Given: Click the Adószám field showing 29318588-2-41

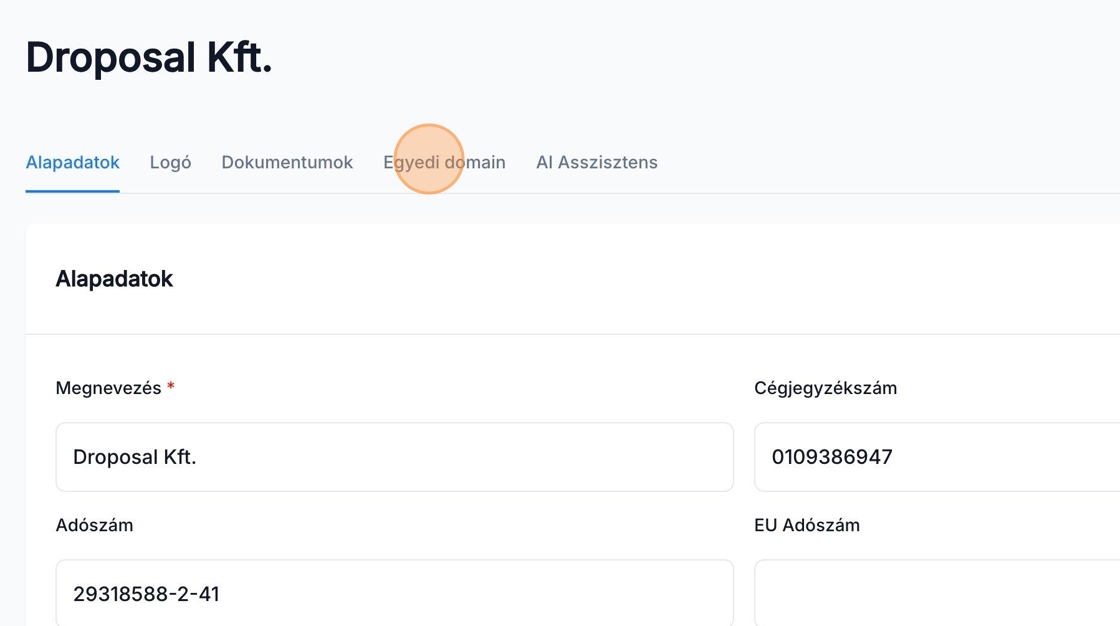Looking at the screenshot, I should click(394, 594).
